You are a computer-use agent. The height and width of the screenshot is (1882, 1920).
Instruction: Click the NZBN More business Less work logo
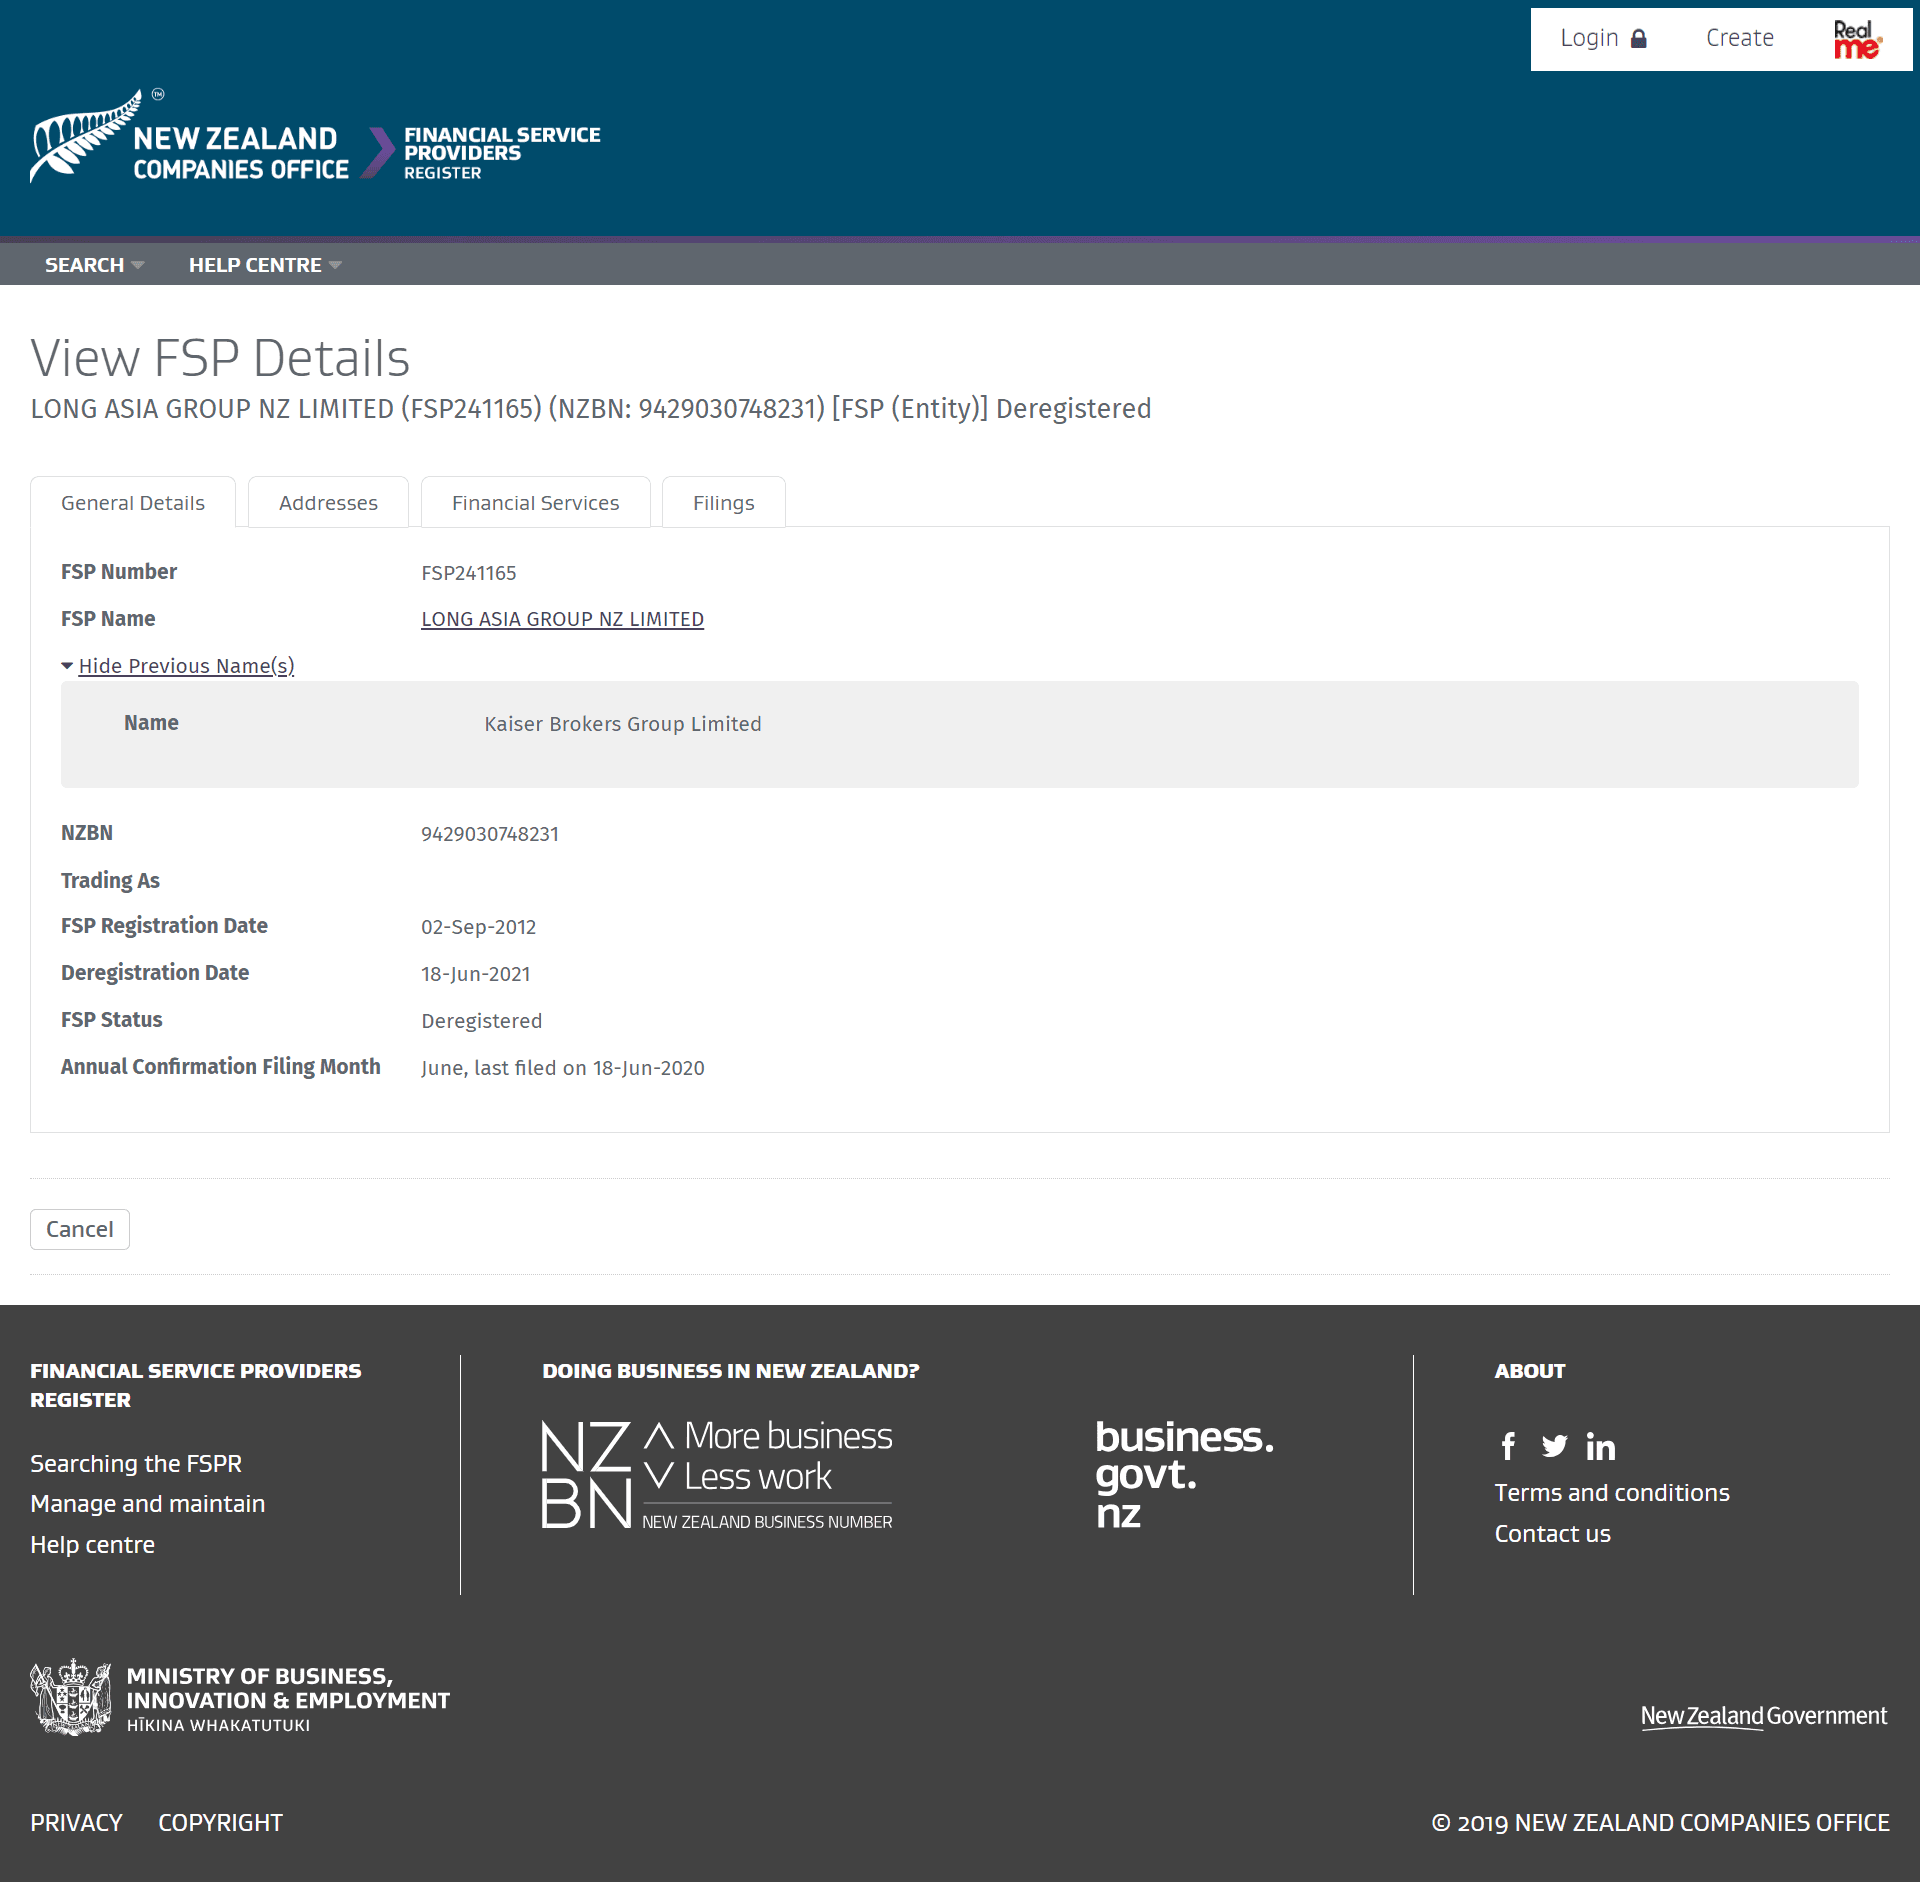[716, 1475]
